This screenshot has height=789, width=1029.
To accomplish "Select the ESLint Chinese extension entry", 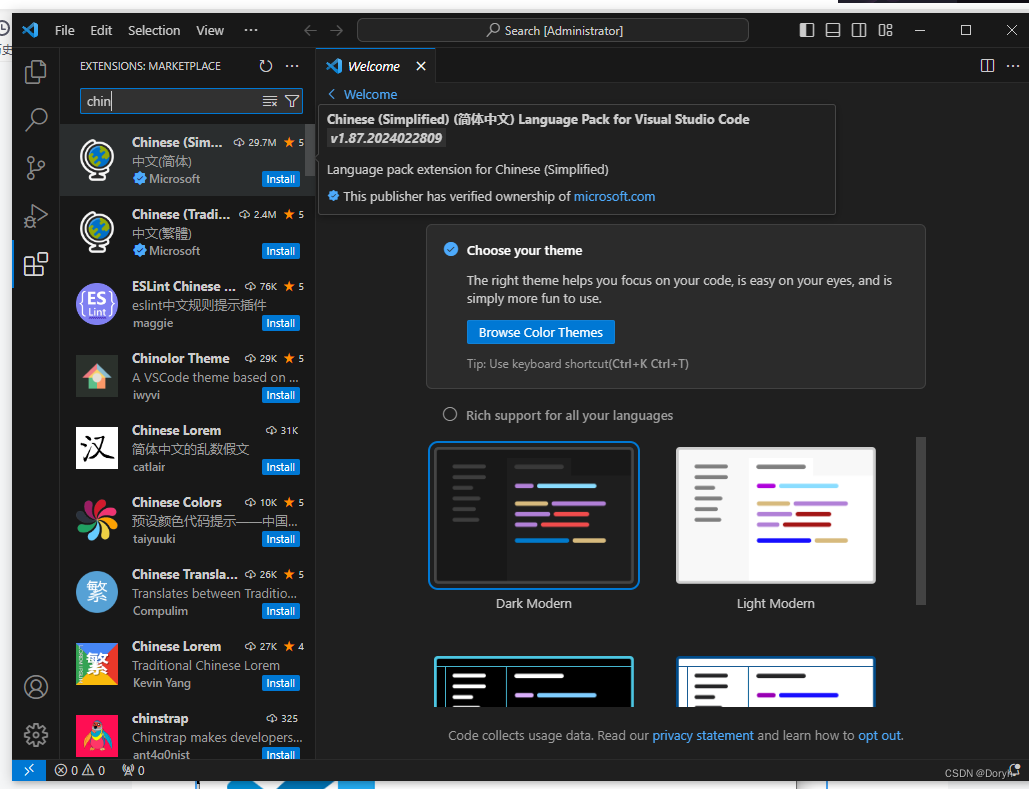I will tap(187, 305).
